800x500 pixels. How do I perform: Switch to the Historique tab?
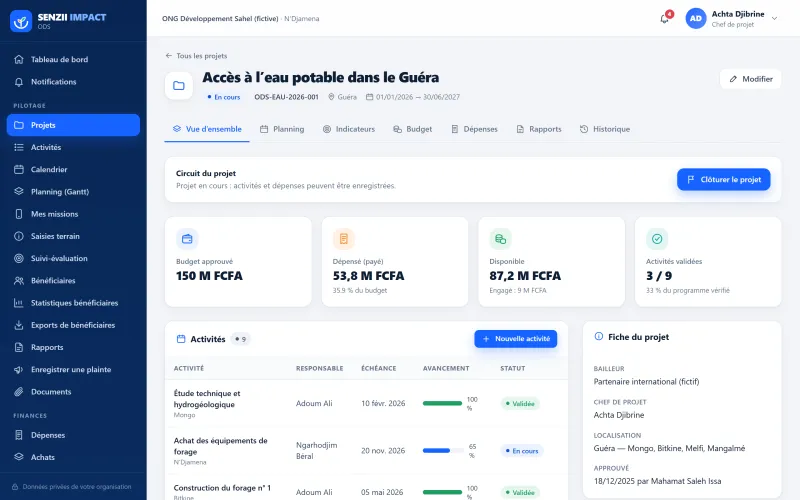605,129
